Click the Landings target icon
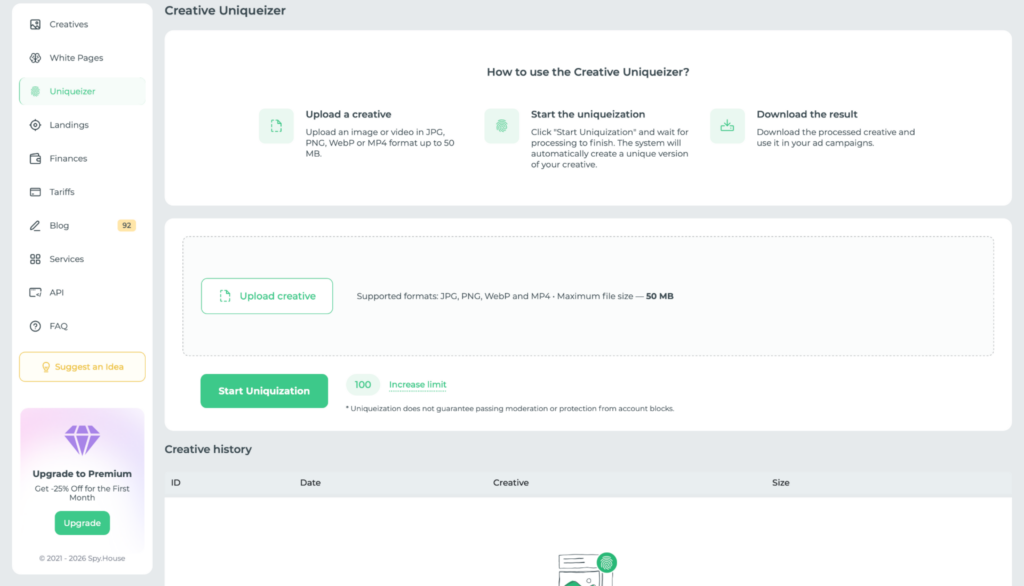The image size is (1024, 586). coord(35,125)
